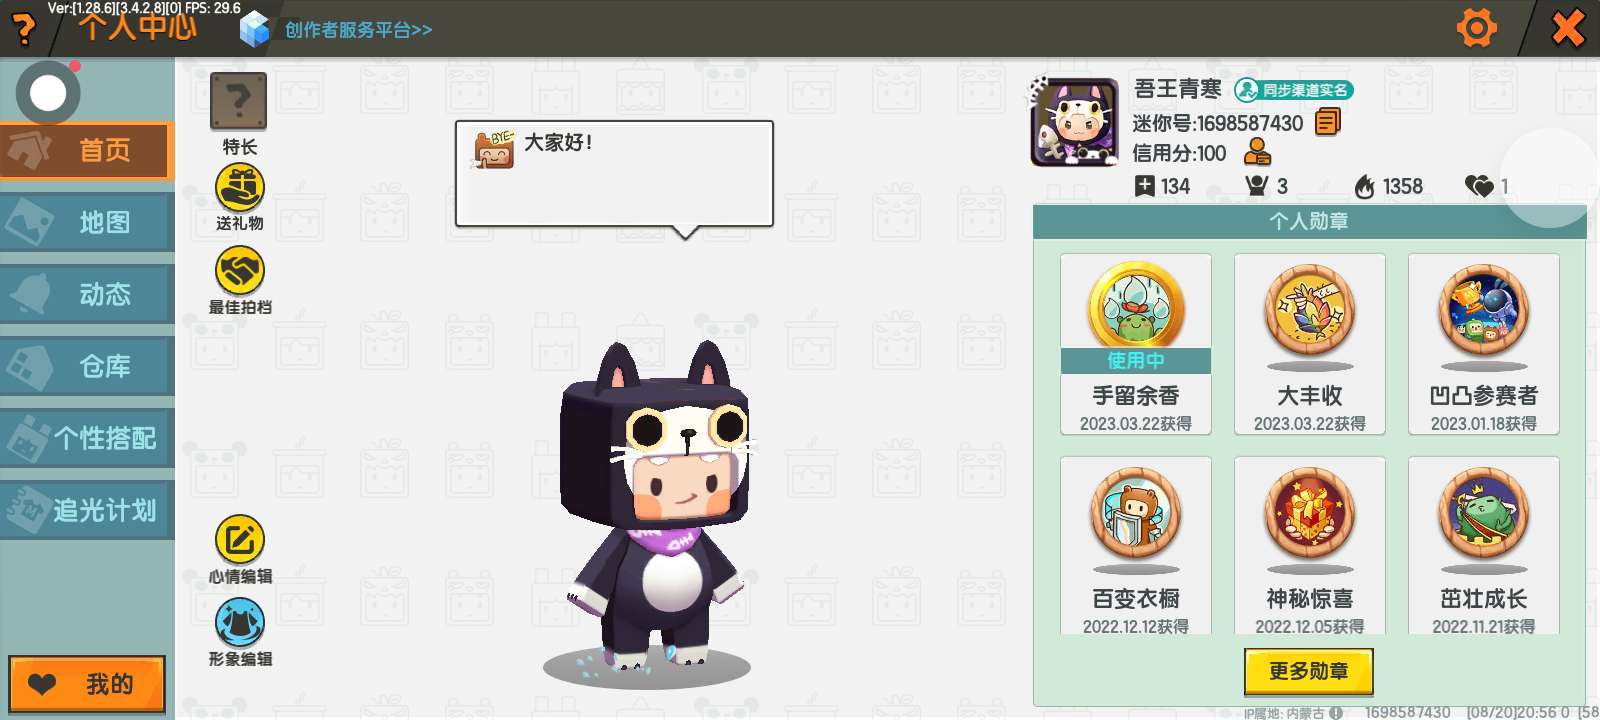Open the 创作者服务平台 link
Image resolution: width=1600 pixels, height=720 pixels.
[x=358, y=30]
